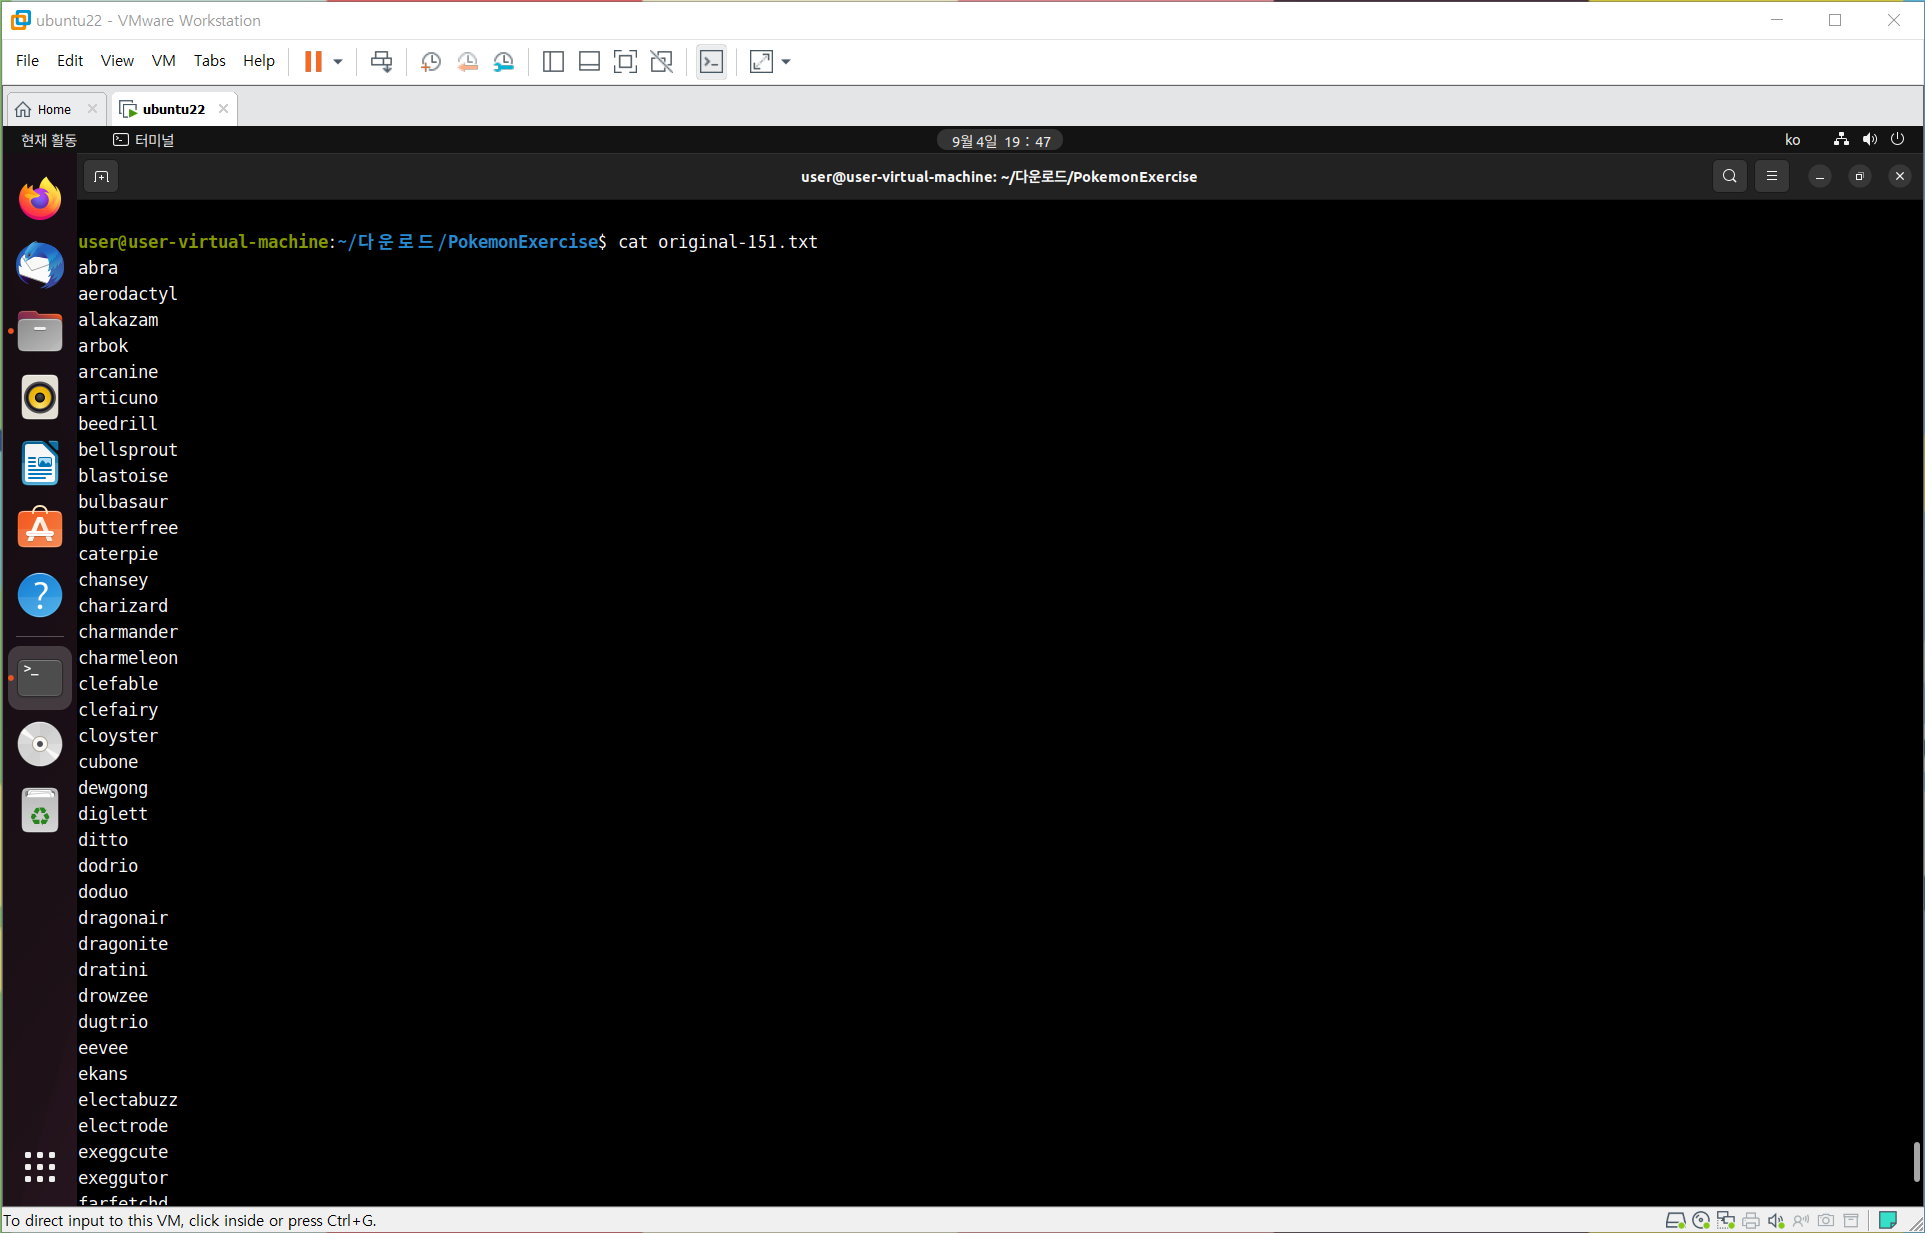Take a VM snapshot
1925x1233 pixels.
(x=431, y=62)
